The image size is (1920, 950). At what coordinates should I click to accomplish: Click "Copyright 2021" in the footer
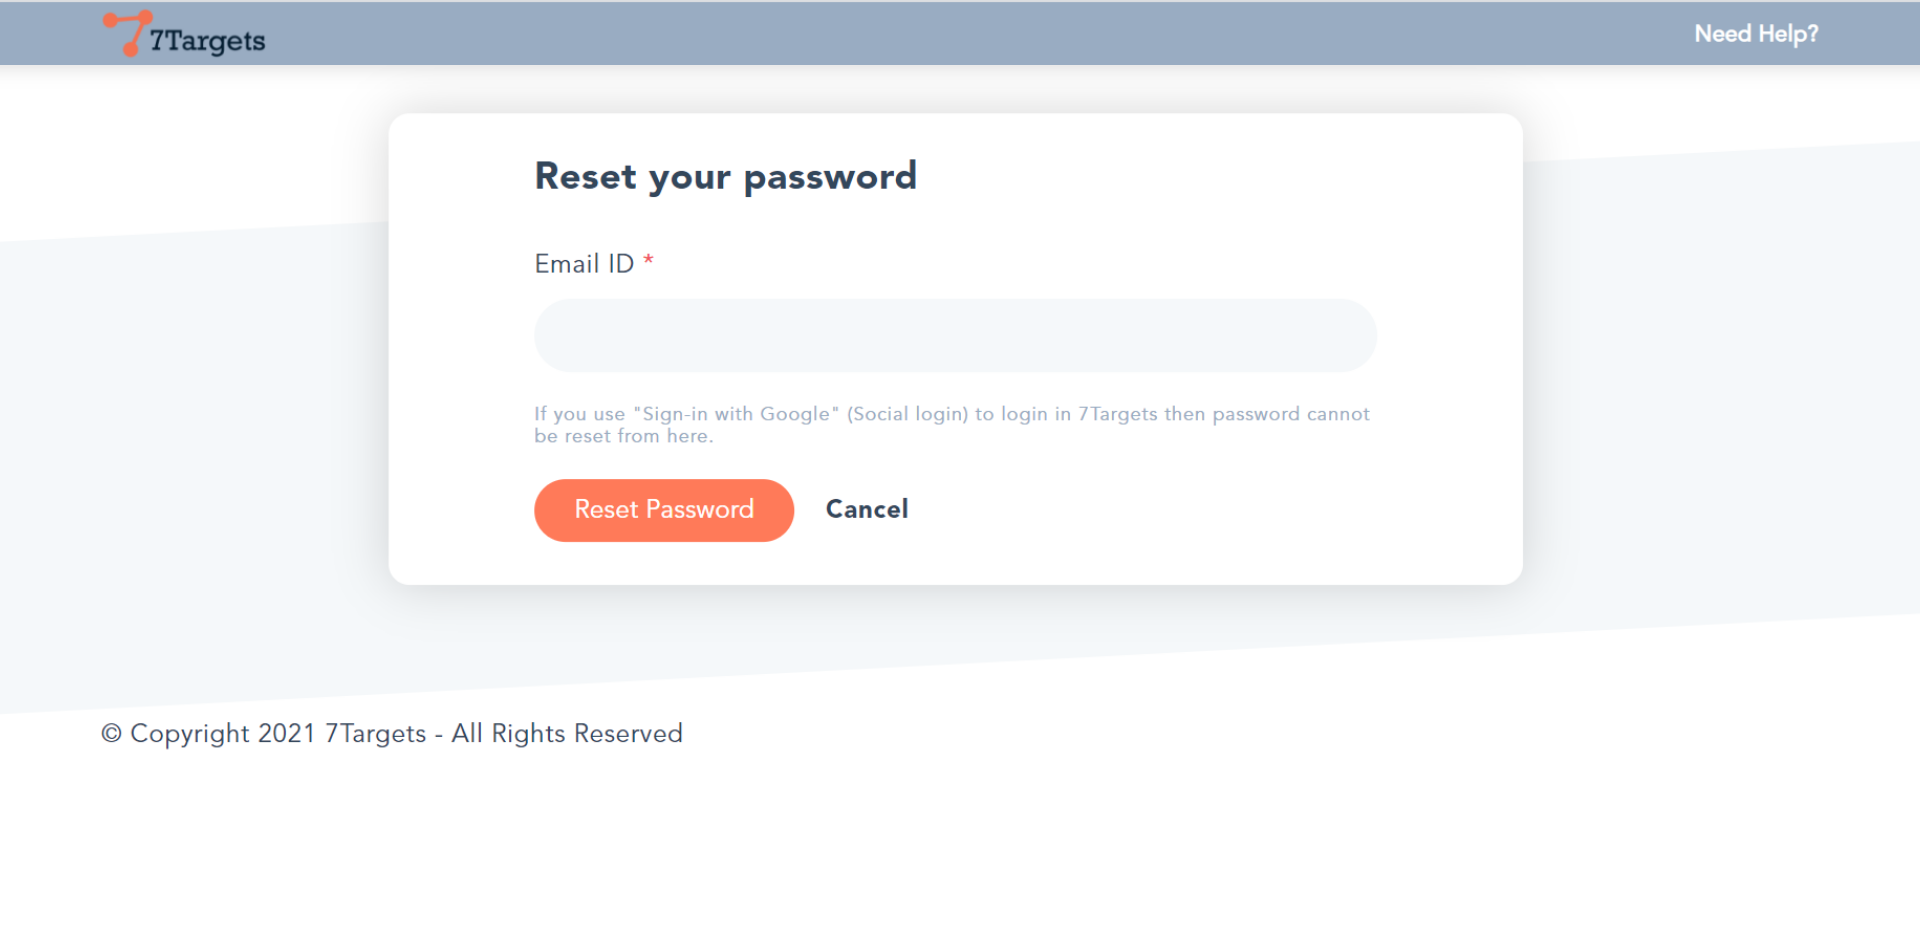coord(223,734)
